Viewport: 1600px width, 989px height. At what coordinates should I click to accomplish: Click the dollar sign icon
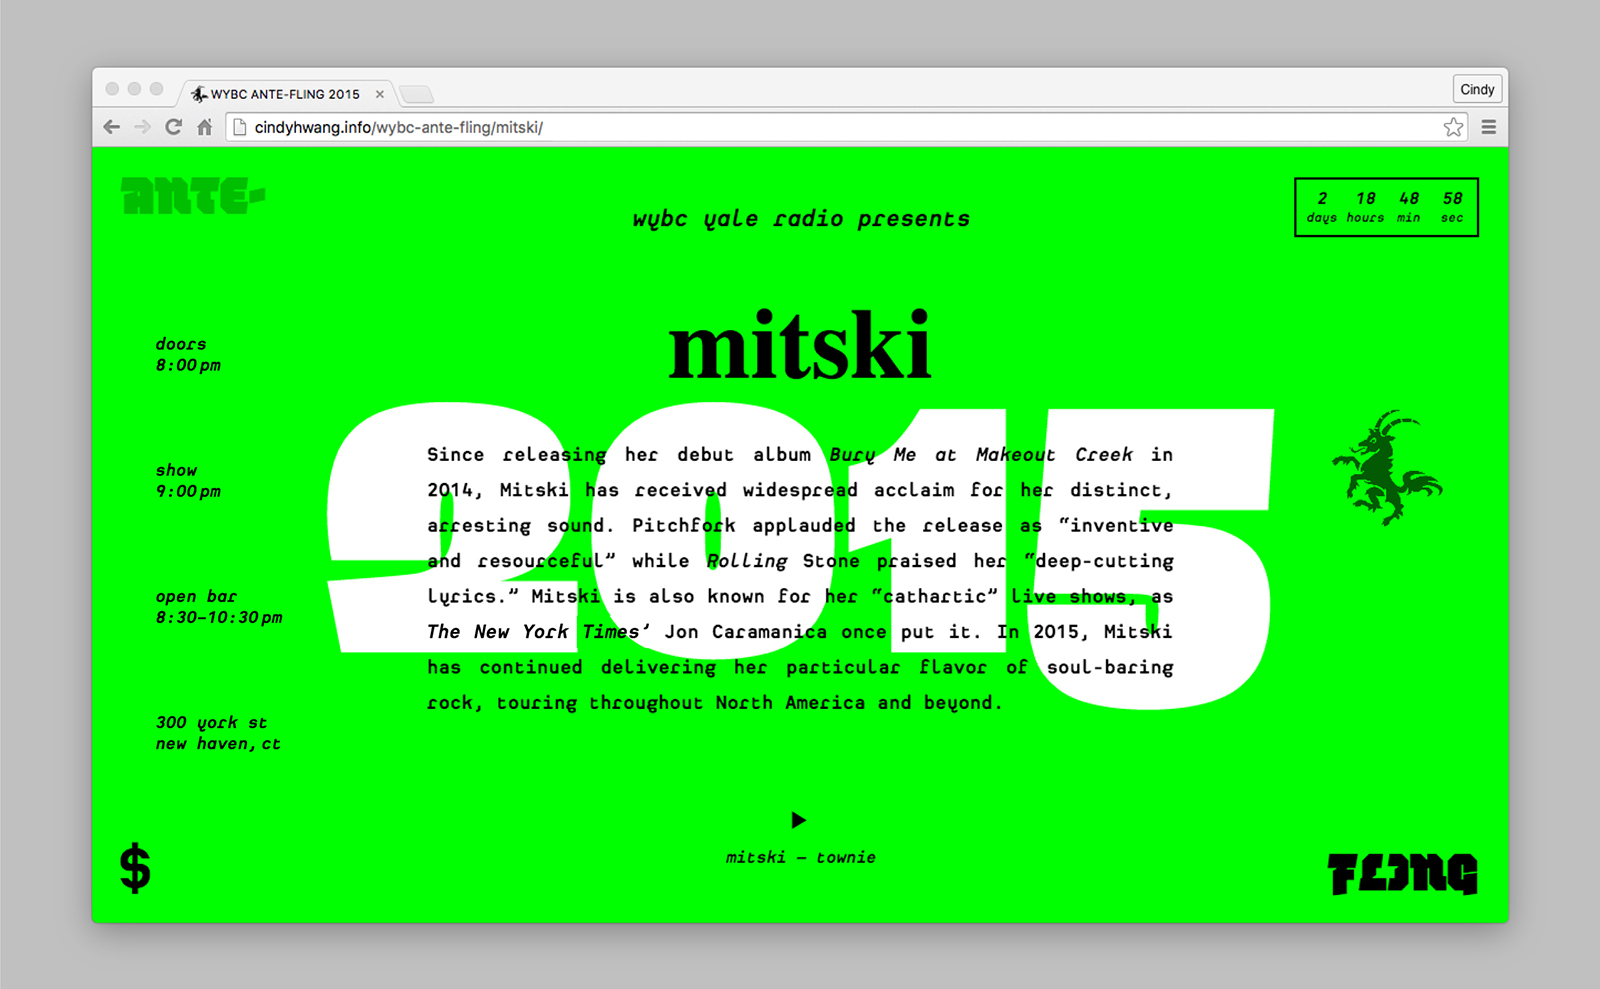135,867
